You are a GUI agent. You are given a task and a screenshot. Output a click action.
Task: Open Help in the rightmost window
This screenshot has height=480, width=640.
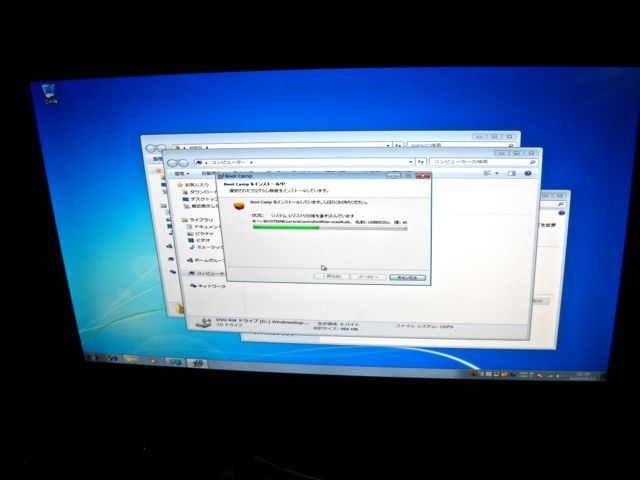pyautogui.click(x=562, y=213)
